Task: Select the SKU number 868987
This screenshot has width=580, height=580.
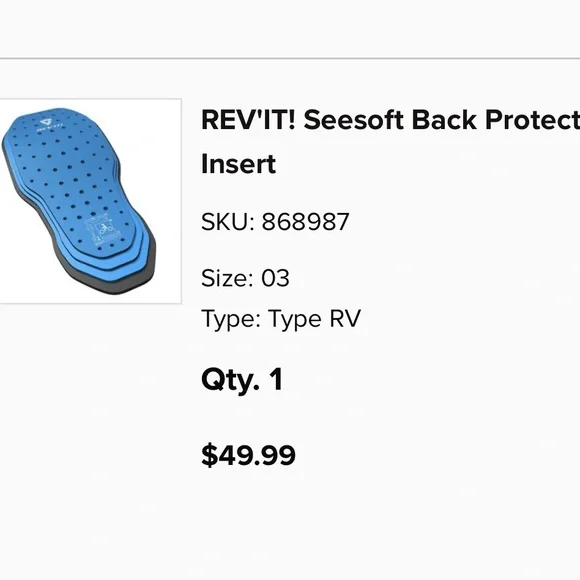Action: click(306, 222)
